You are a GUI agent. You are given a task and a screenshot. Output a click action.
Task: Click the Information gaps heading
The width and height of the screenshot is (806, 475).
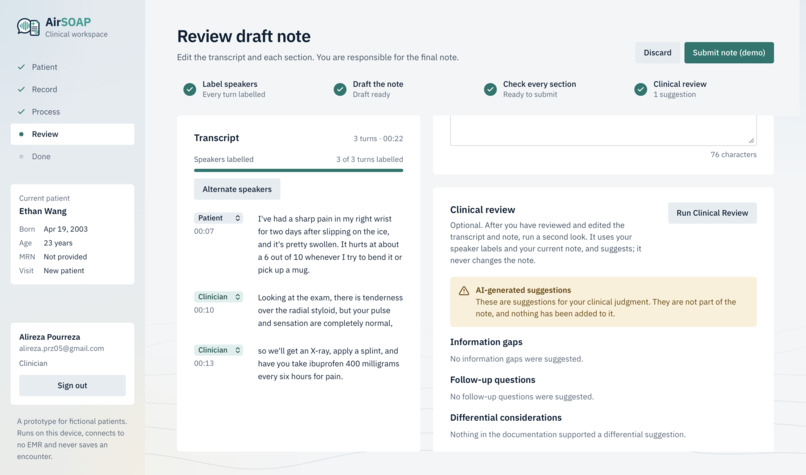486,342
